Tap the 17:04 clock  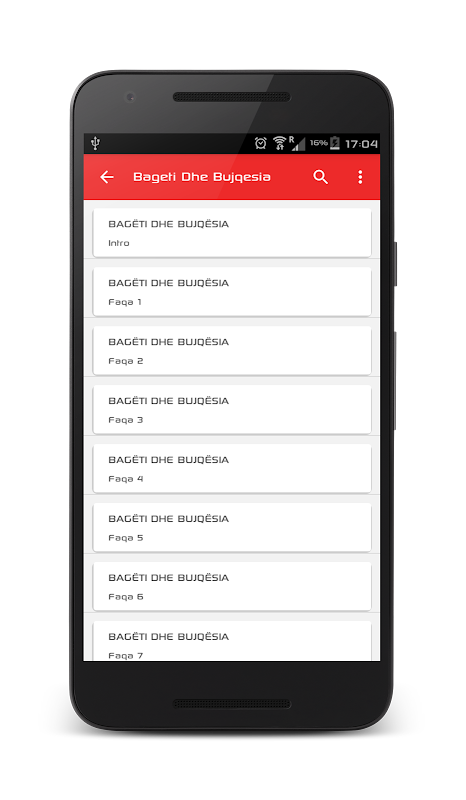click(361, 144)
